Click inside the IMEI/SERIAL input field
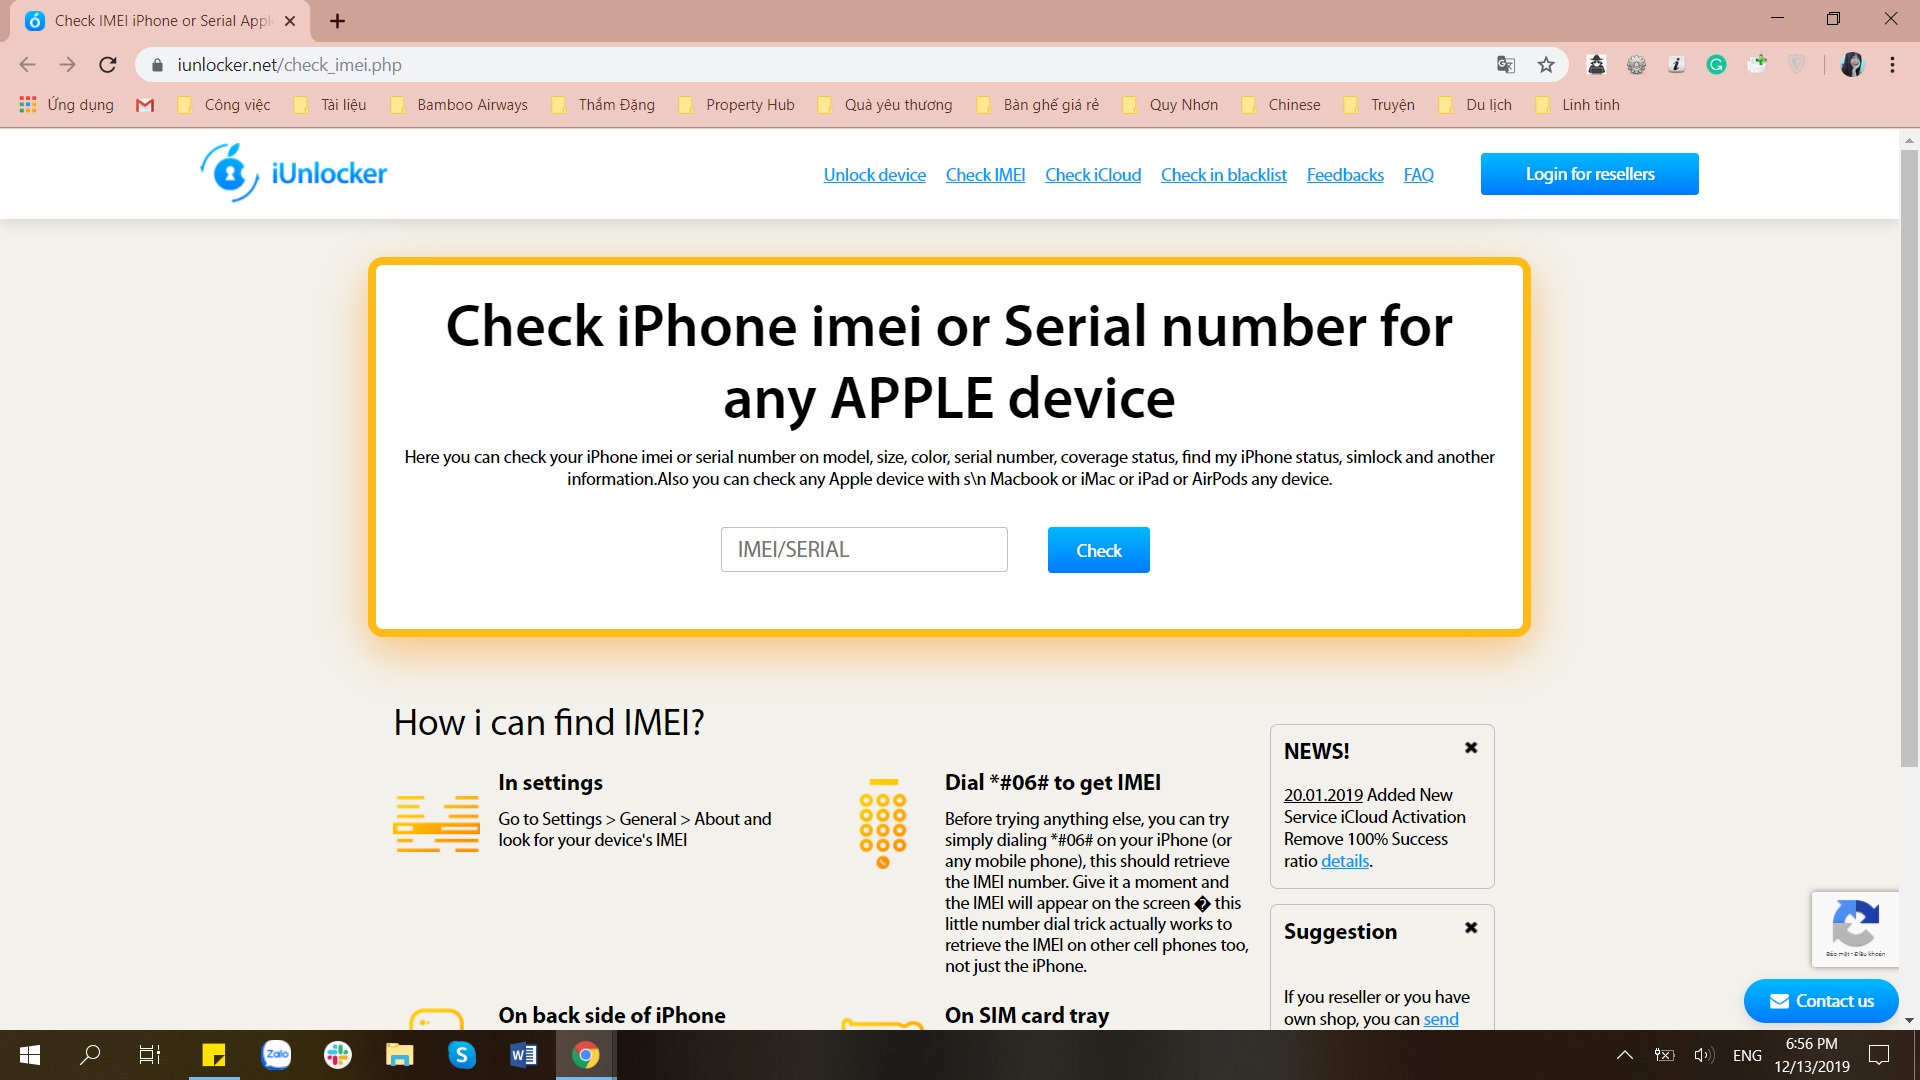This screenshot has width=1920, height=1080. pos(864,549)
